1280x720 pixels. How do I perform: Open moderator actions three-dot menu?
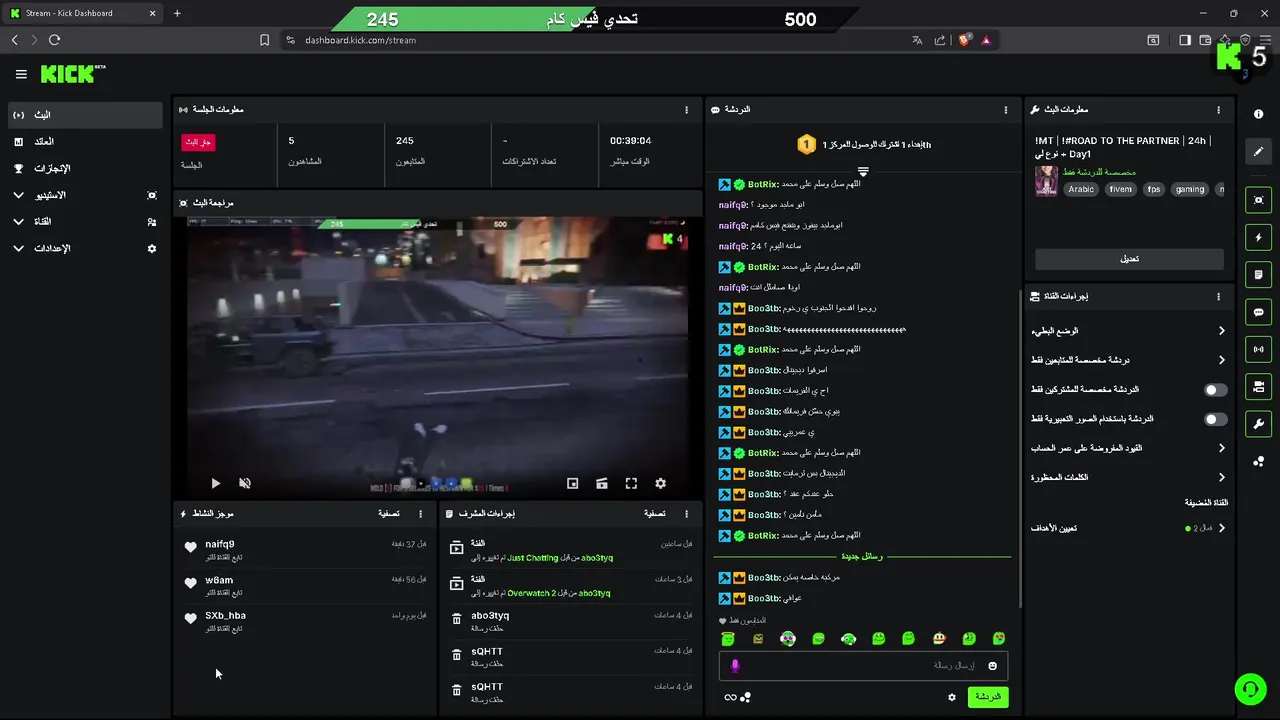pyautogui.click(x=686, y=513)
